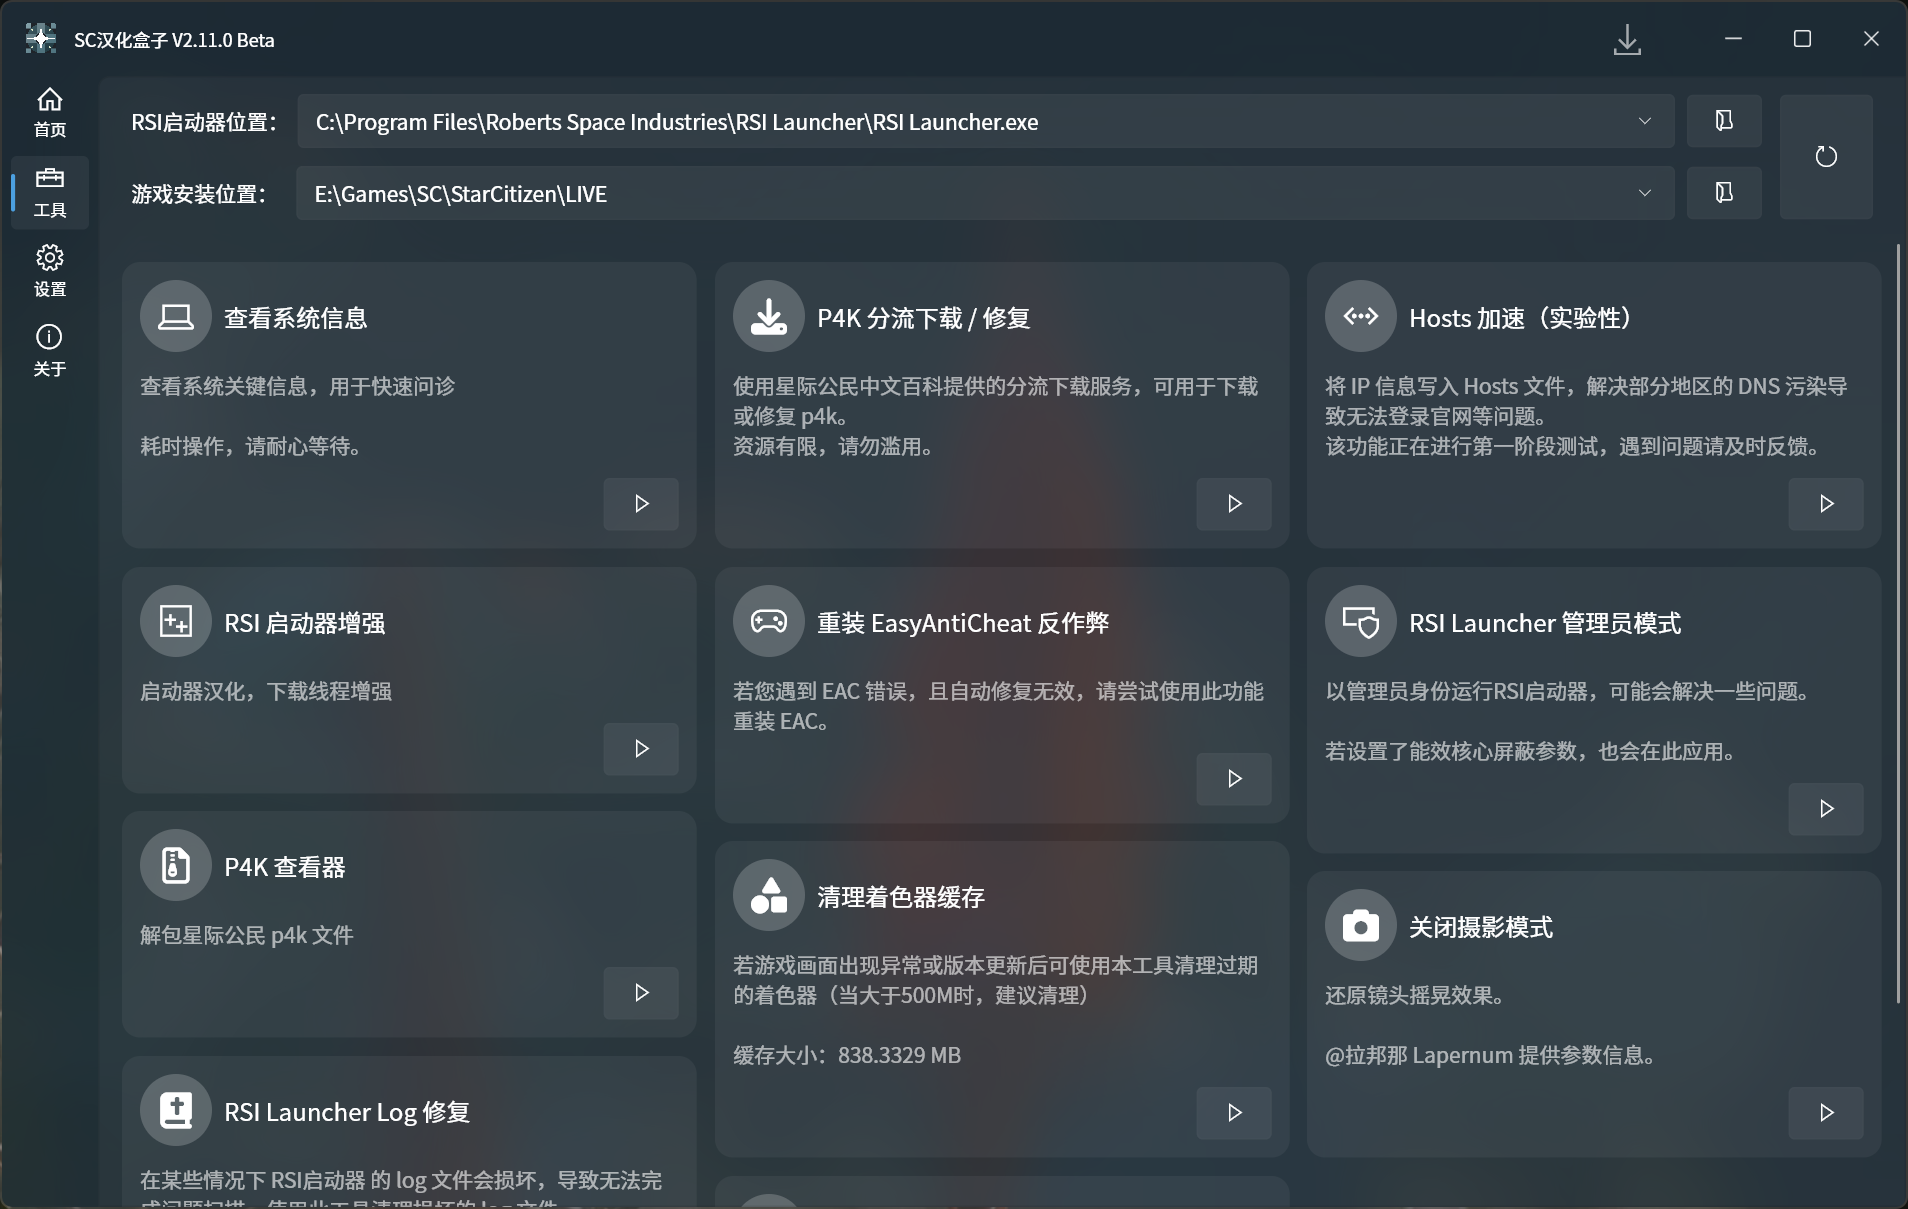
Task: Click the RSI Launcher Log 修复 book icon
Action: point(176,1111)
